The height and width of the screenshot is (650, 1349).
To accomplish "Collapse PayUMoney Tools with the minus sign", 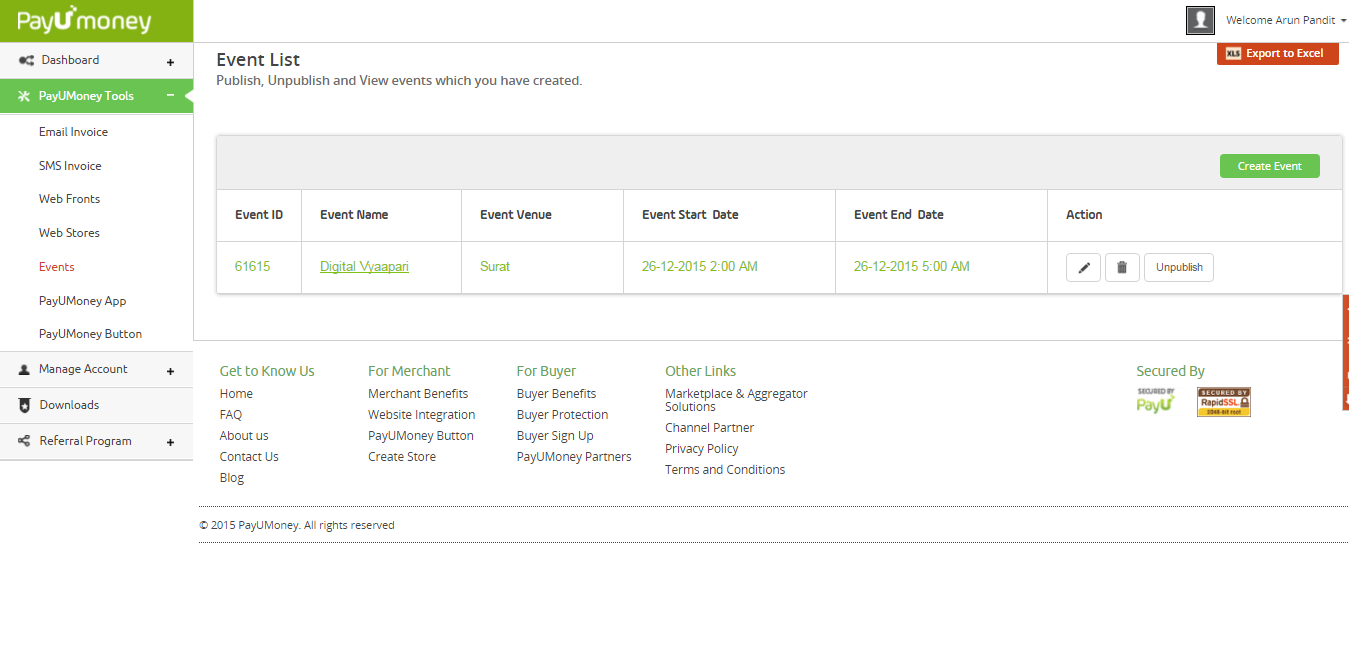I will 170,96.
